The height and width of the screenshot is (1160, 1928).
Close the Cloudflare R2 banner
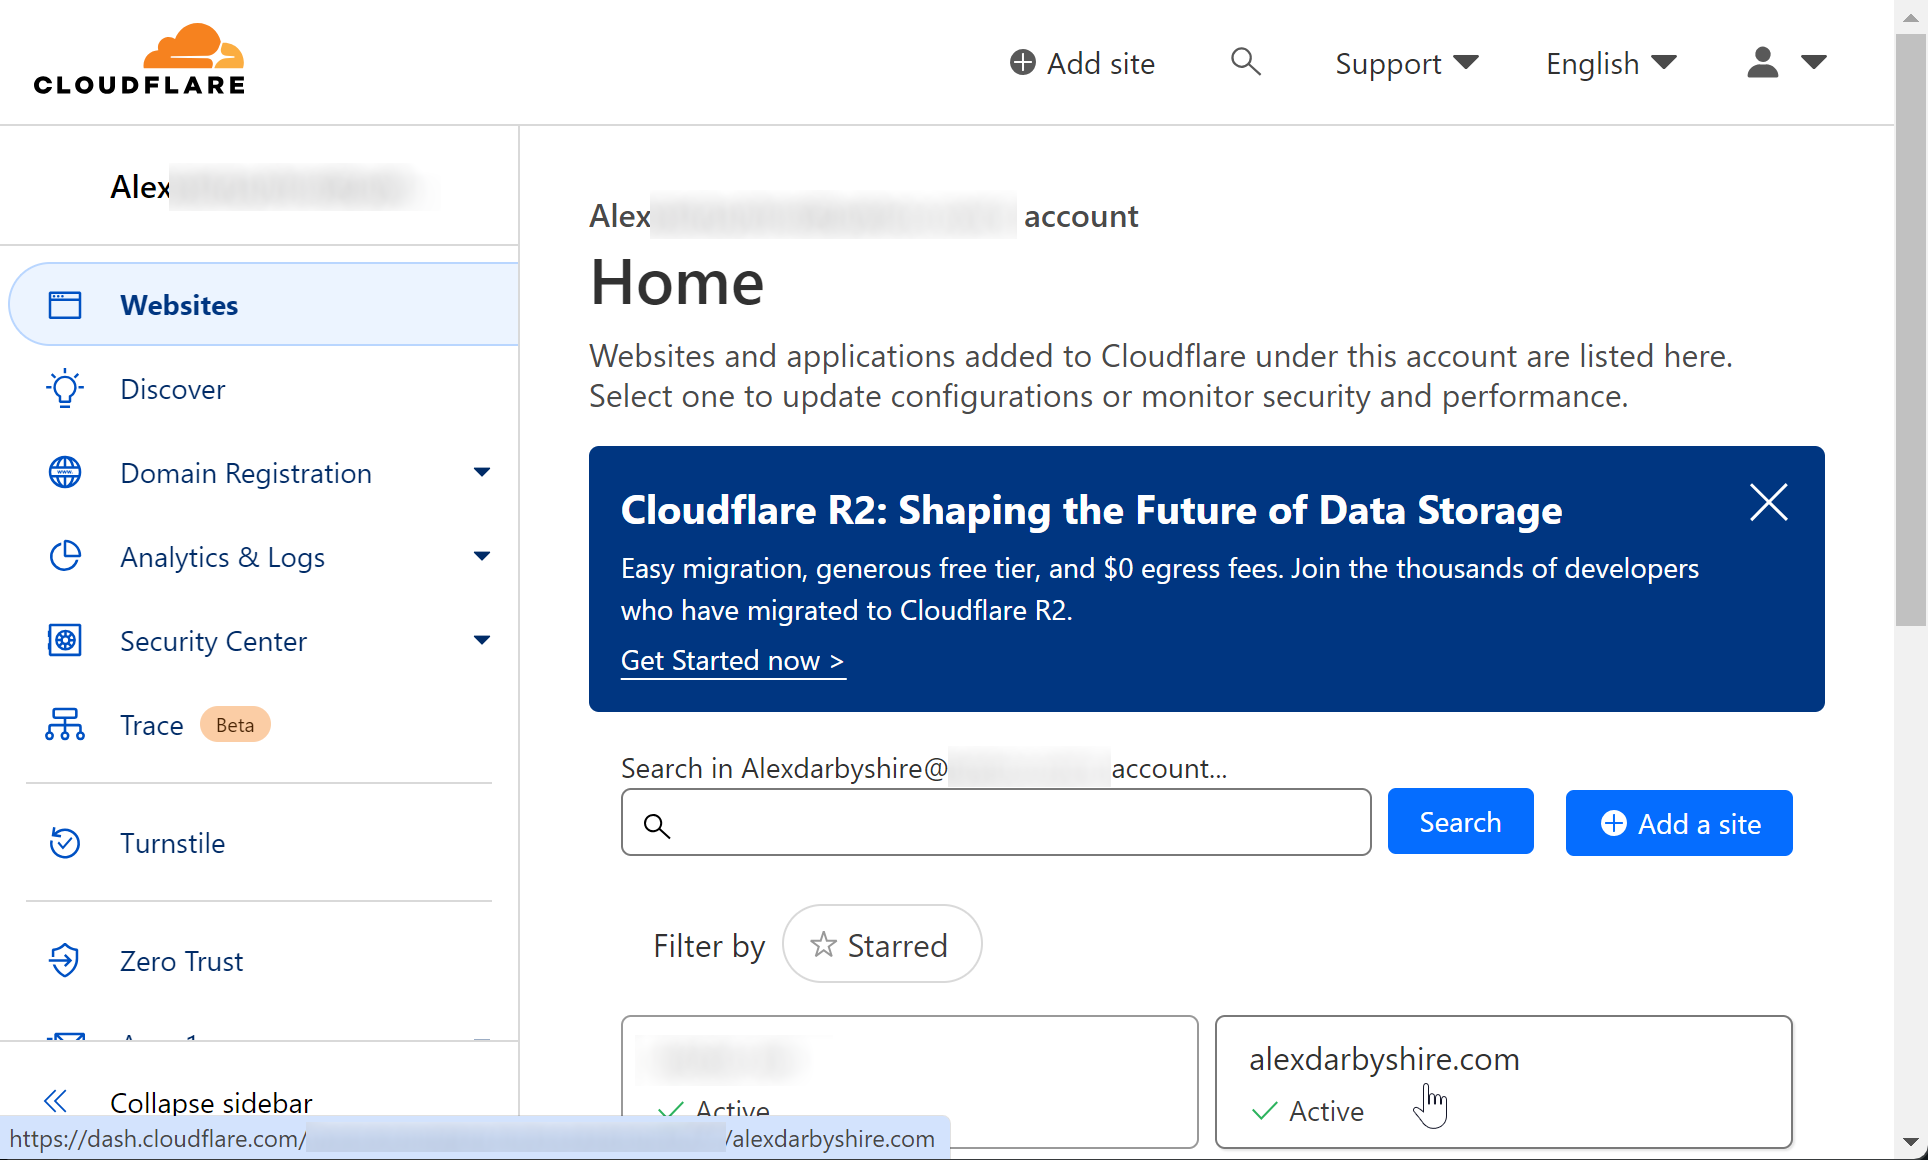[x=1768, y=502]
